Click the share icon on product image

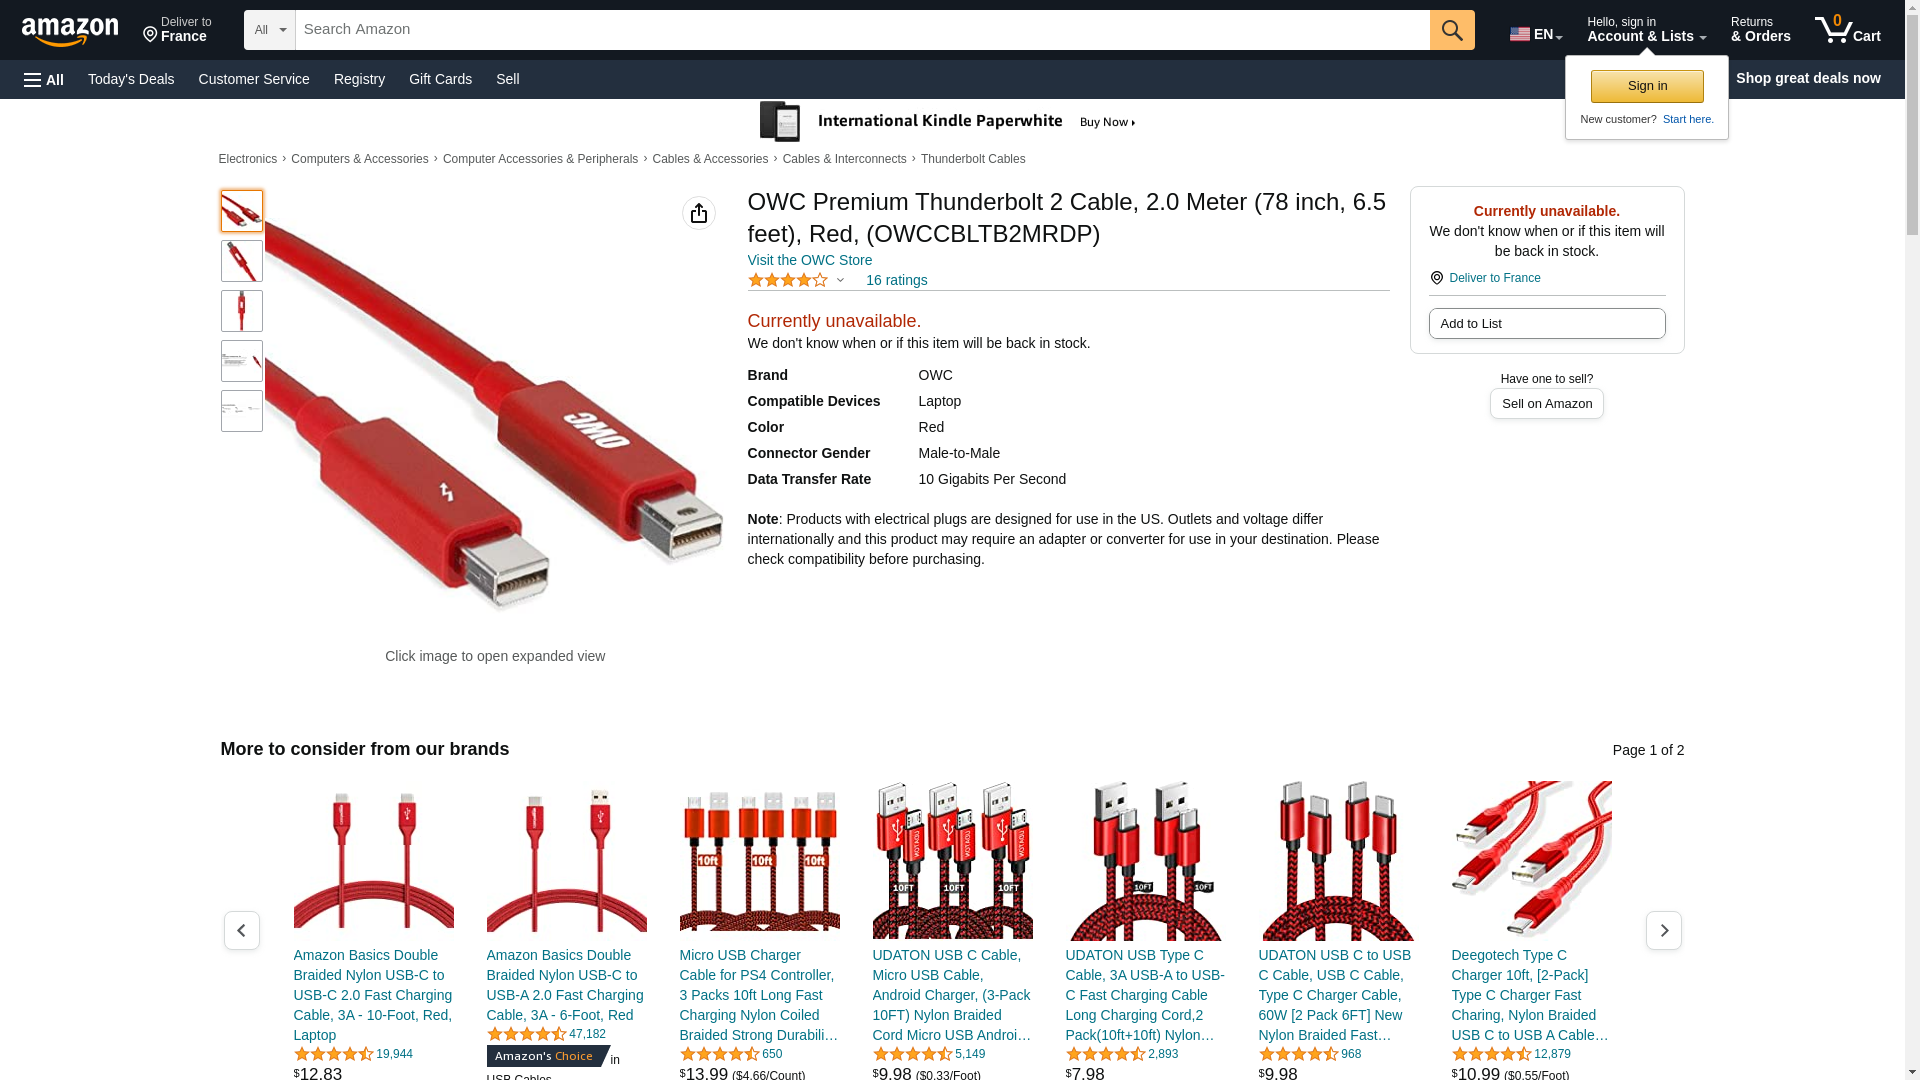coord(699,213)
